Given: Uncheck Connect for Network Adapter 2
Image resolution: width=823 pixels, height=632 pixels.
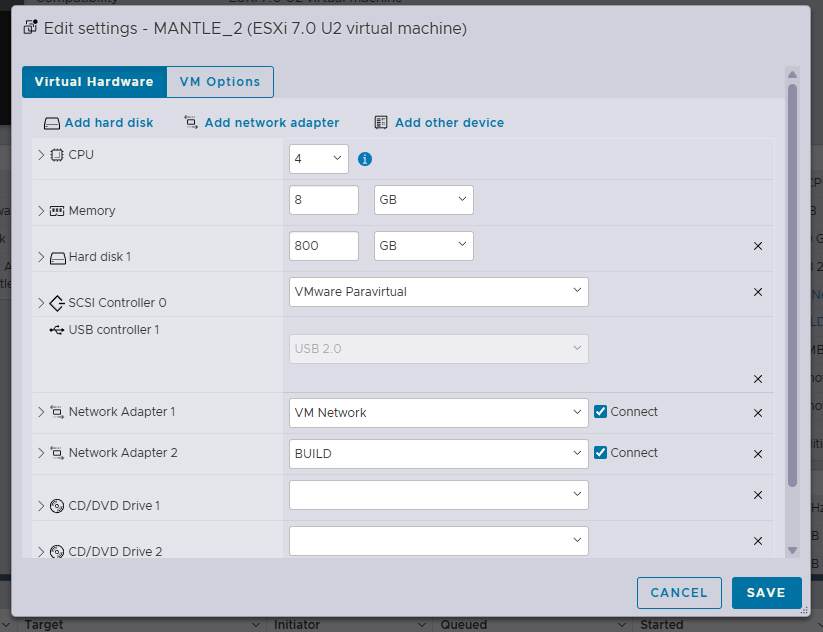Looking at the screenshot, I should (x=600, y=452).
